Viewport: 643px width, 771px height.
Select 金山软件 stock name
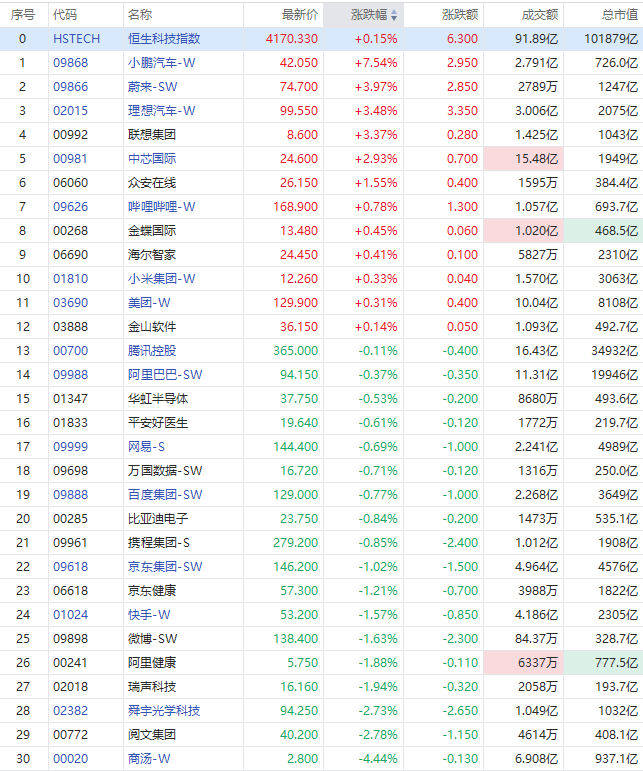[x=151, y=327]
